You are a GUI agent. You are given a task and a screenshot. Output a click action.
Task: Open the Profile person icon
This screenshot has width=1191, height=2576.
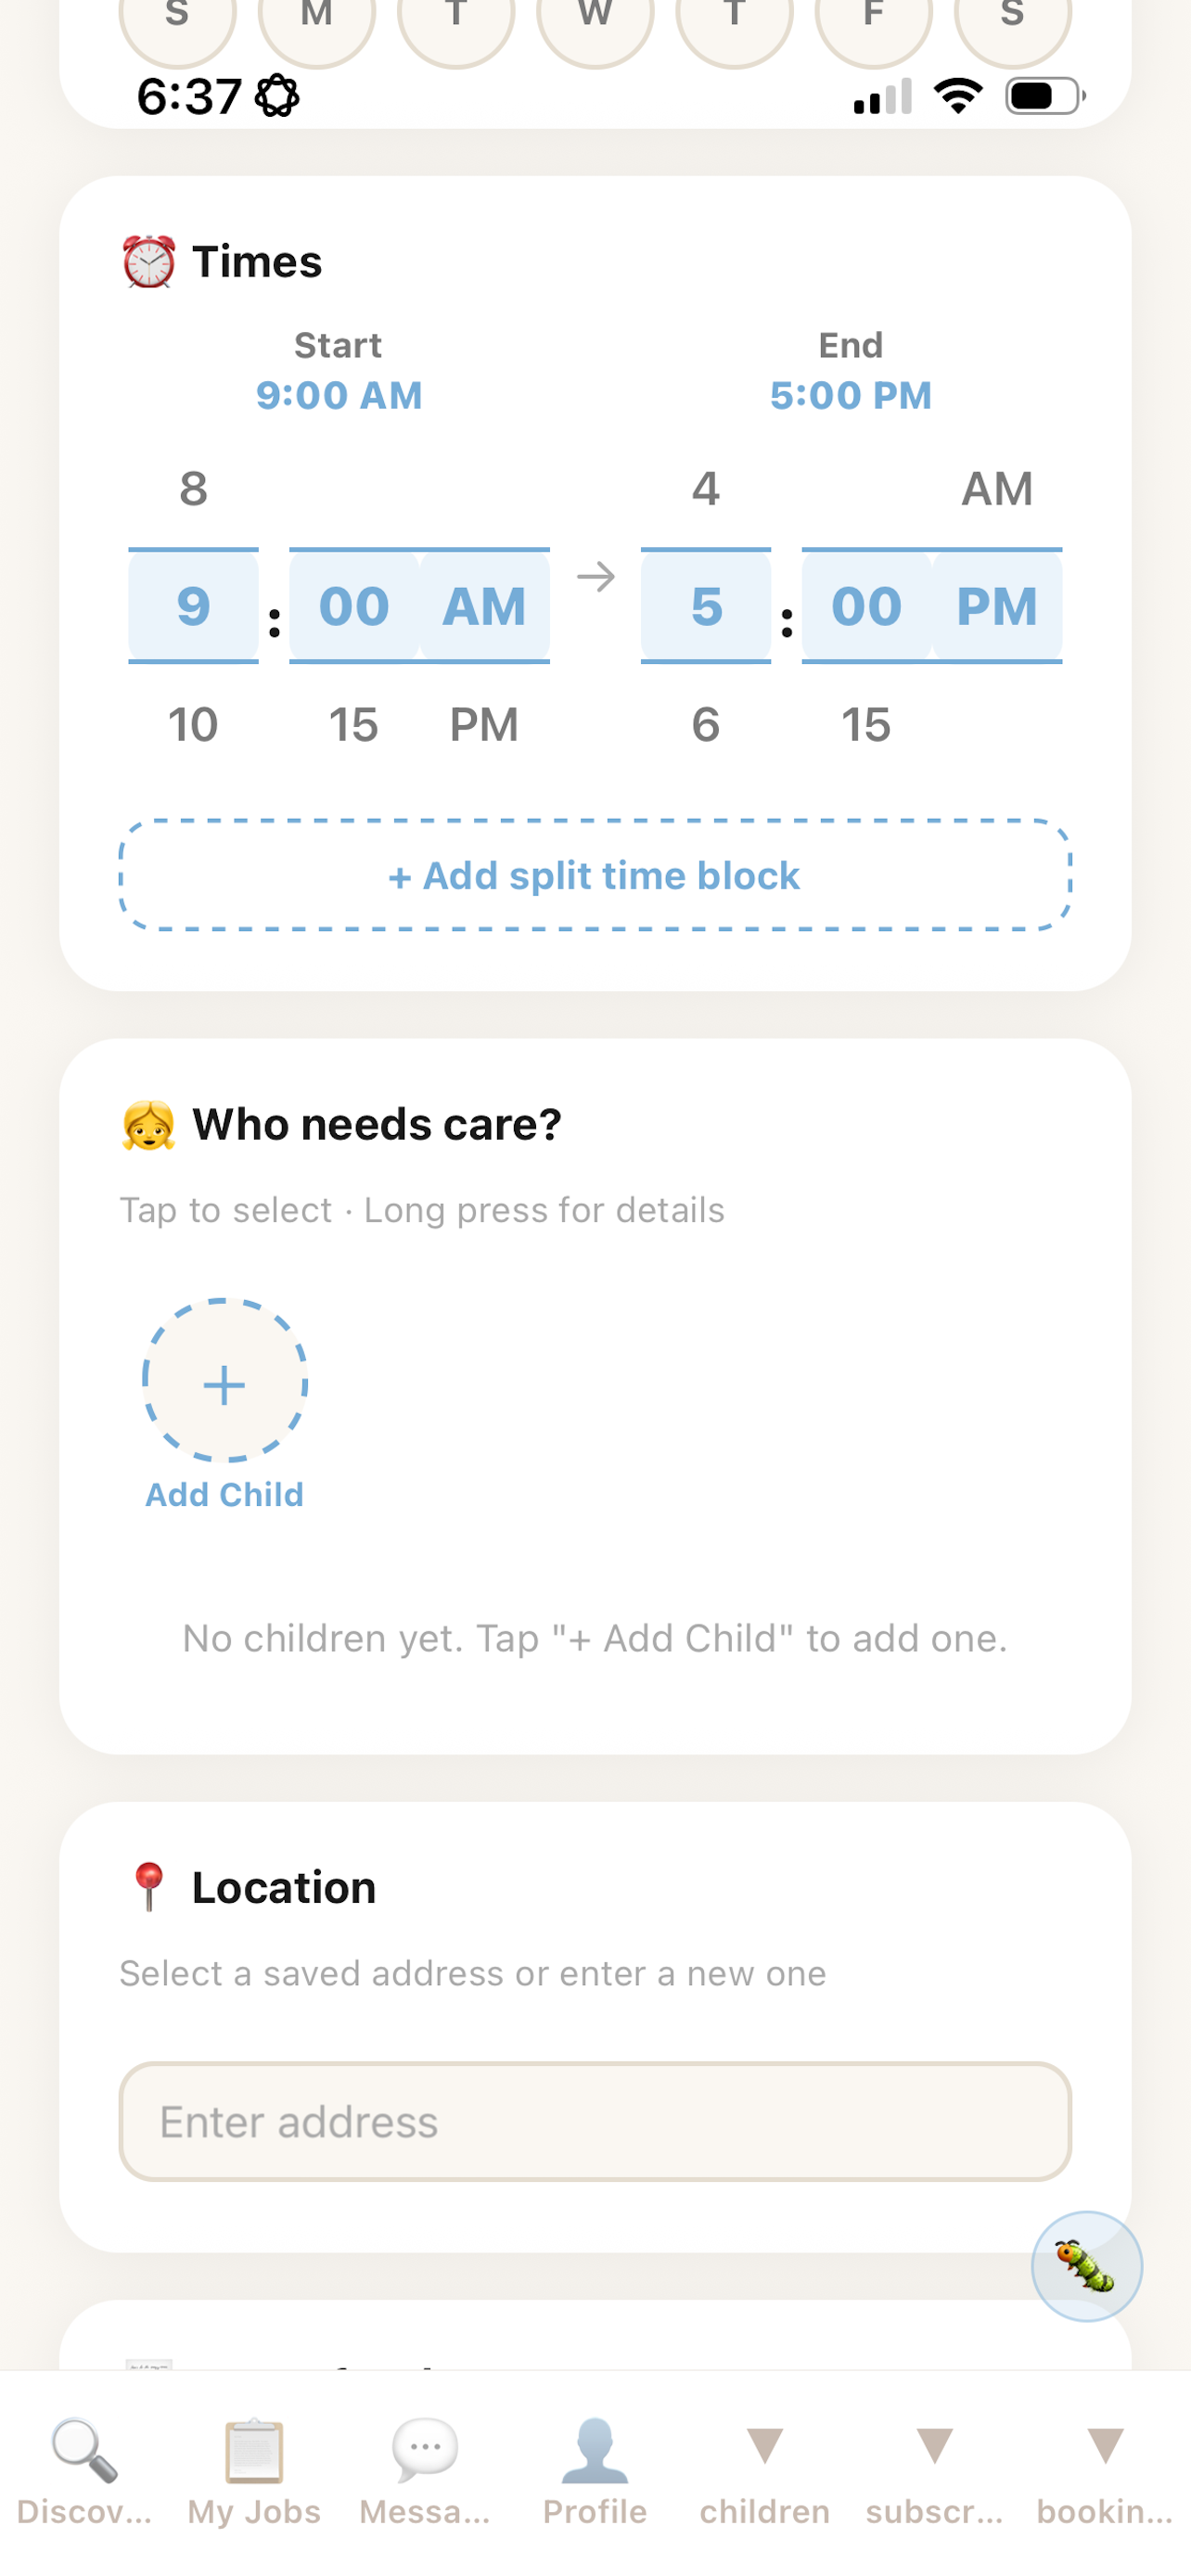click(x=595, y=2449)
